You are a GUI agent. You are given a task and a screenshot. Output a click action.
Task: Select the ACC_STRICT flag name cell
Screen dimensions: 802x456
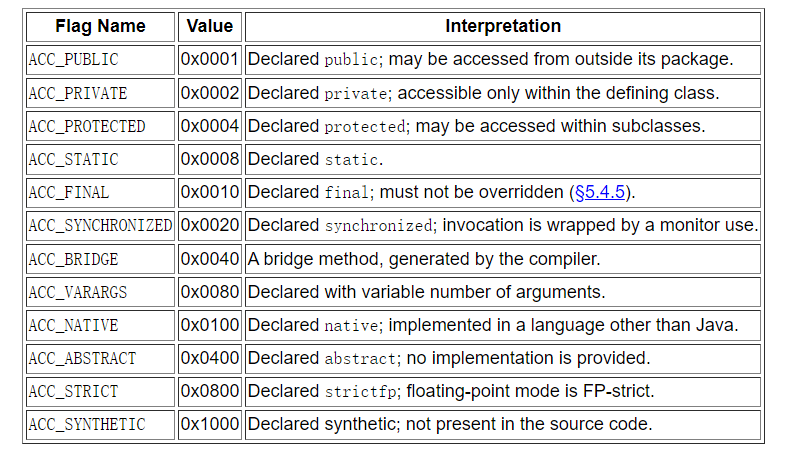click(x=73, y=391)
